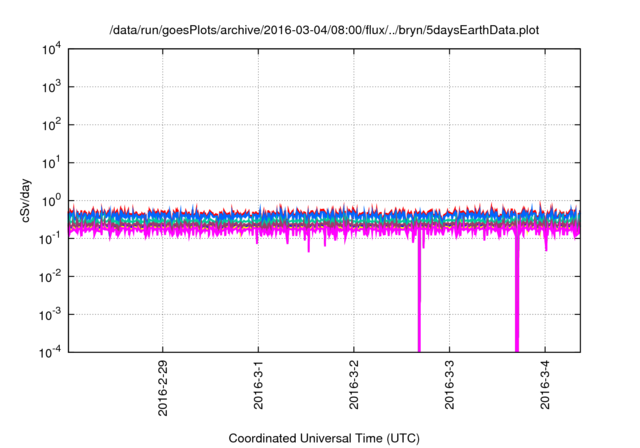
Task: Click the 2016-3-4 date tick label
Action: [x=545, y=385]
